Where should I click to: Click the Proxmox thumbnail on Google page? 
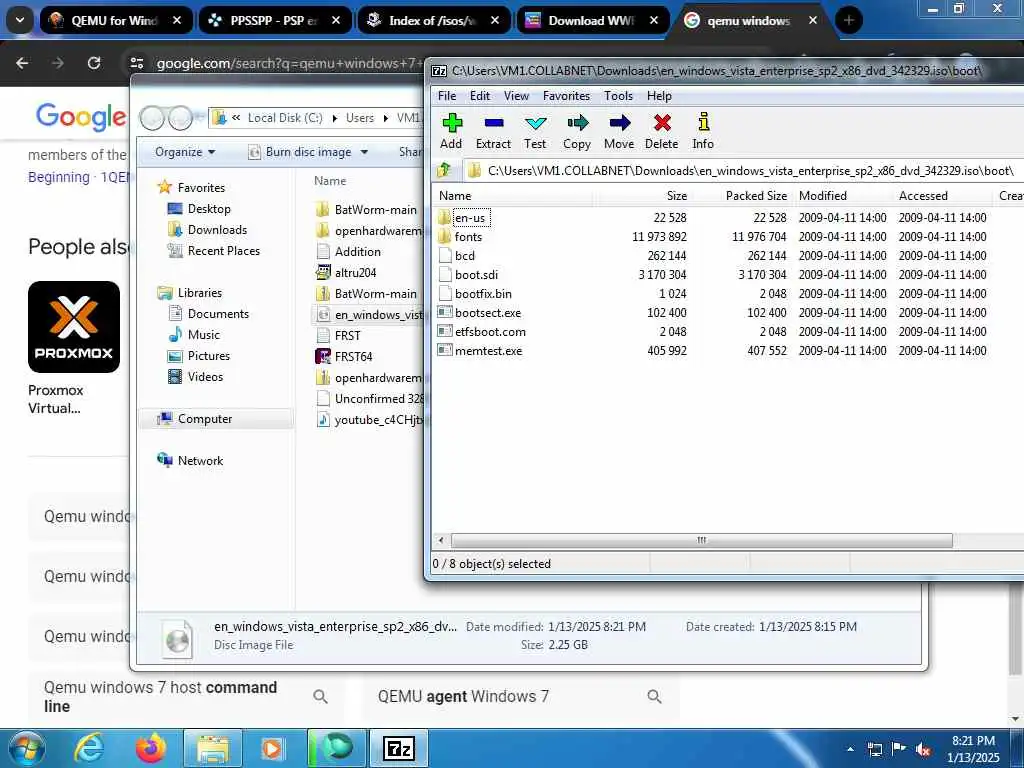[x=74, y=327]
